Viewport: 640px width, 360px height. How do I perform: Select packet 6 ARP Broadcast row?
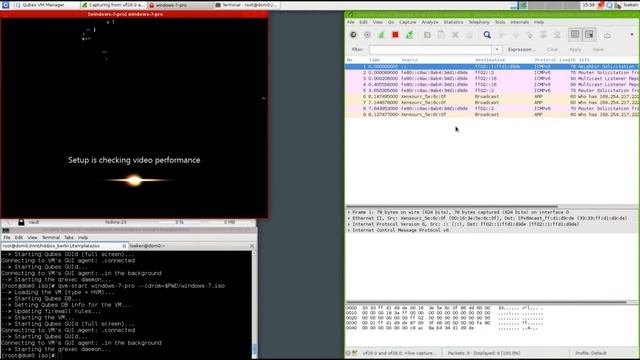[492, 97]
